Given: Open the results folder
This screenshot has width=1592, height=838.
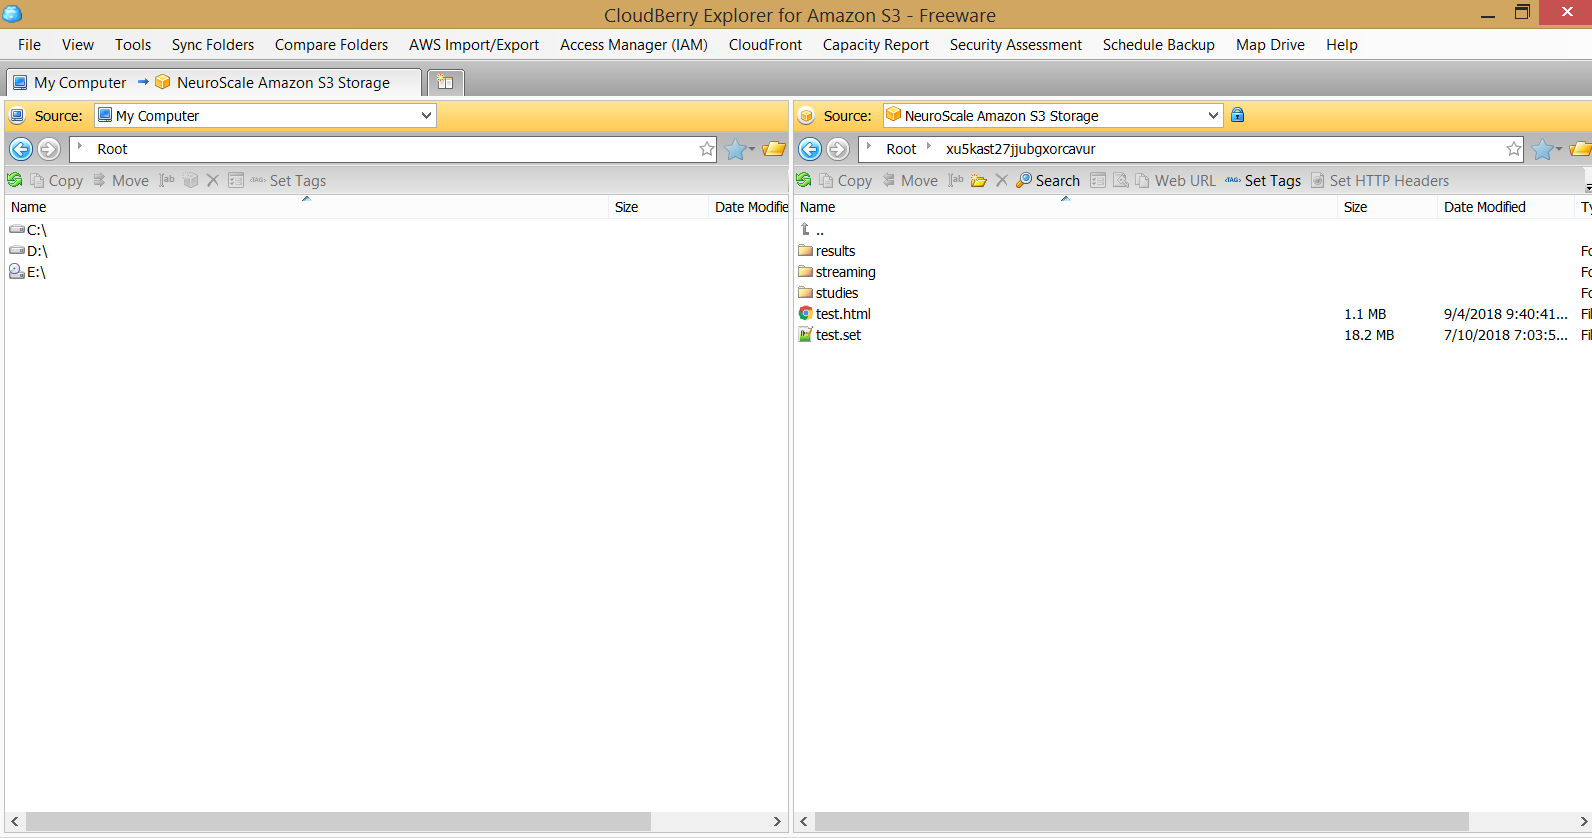Looking at the screenshot, I should pyautogui.click(x=827, y=251).
